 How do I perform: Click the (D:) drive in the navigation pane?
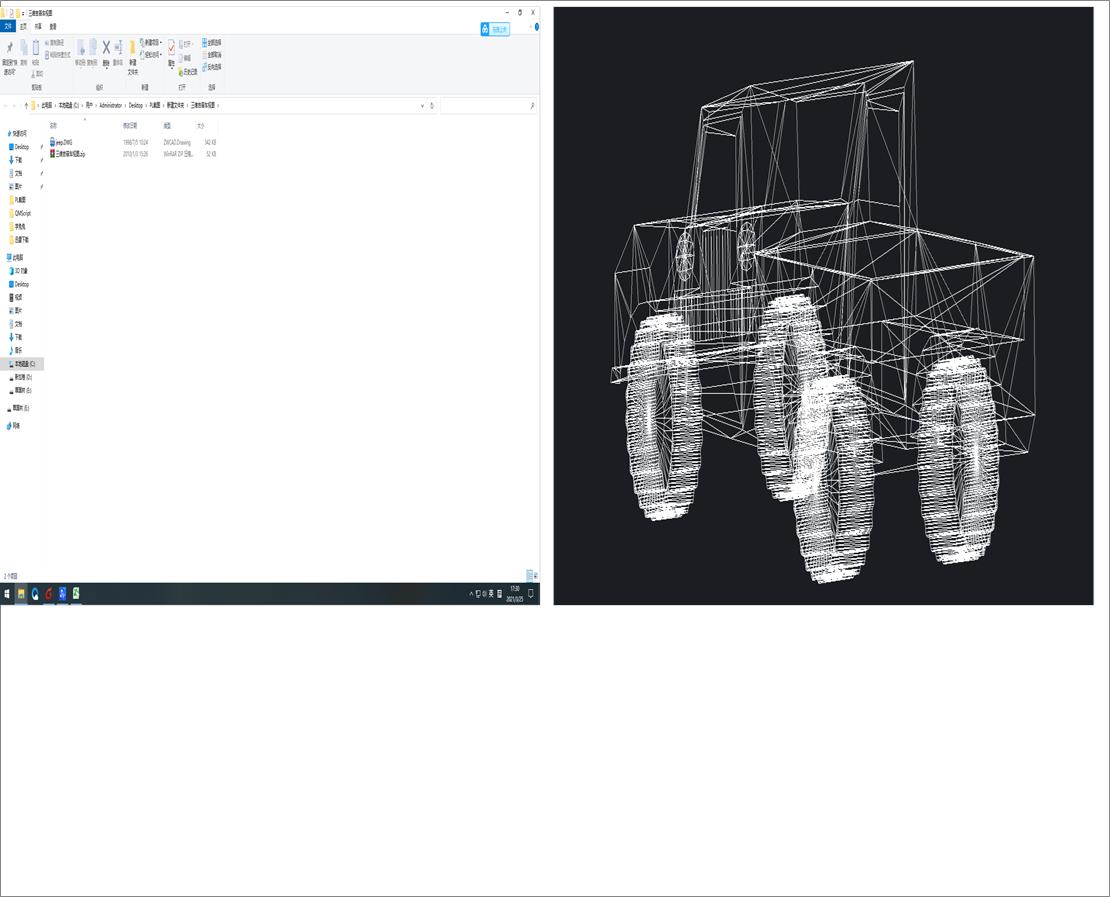[21, 377]
